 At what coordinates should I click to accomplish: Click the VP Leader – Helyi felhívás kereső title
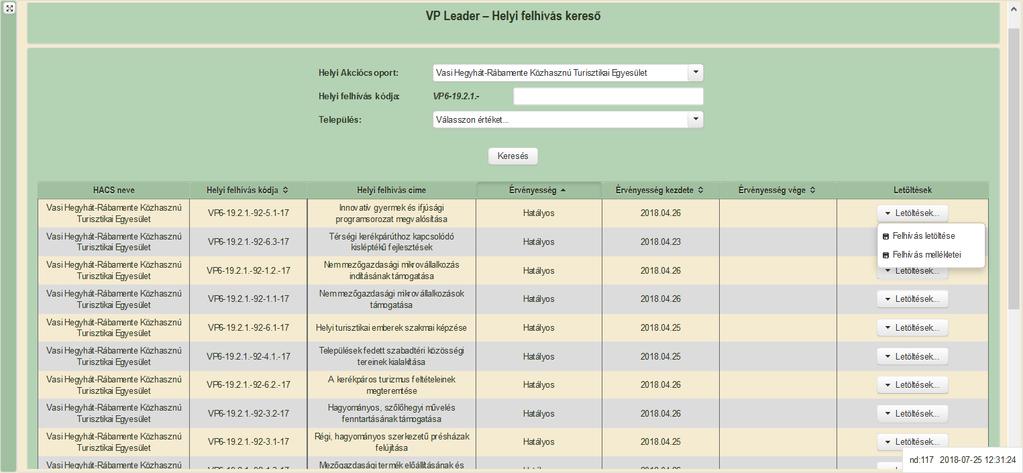pyautogui.click(x=513, y=16)
